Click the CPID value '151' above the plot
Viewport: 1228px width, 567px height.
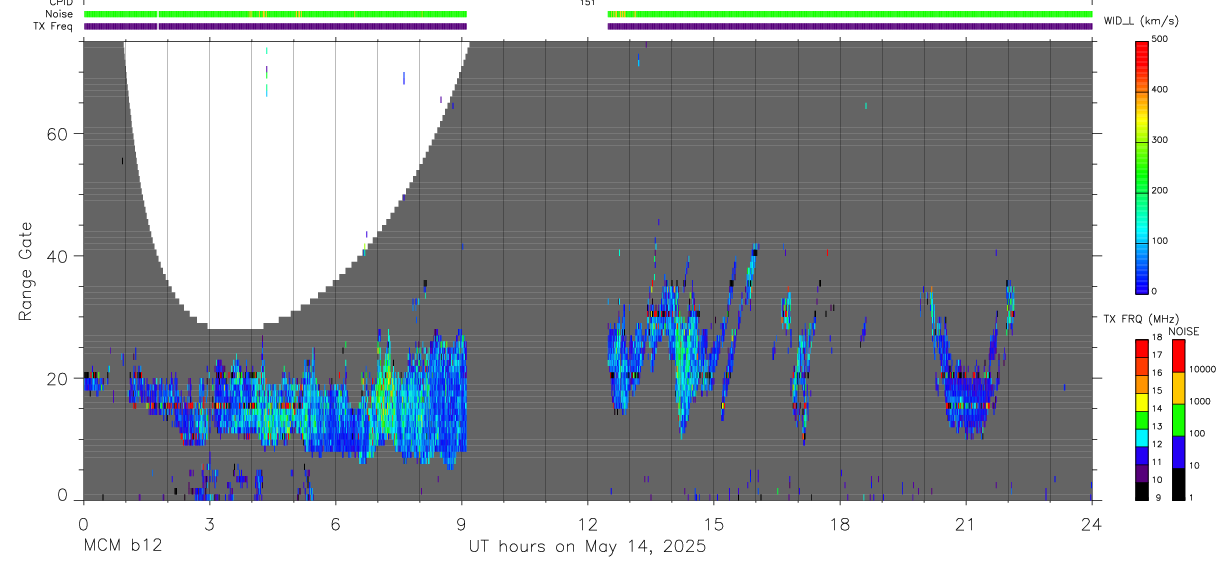click(x=587, y=3)
